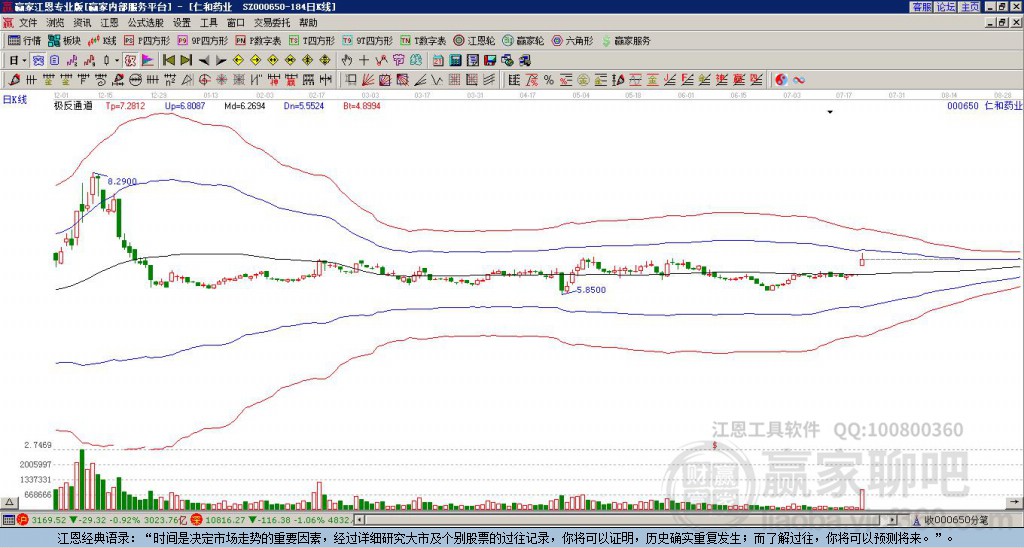Open the 江恩 menu
The image size is (1024, 548).
(x=109, y=23)
